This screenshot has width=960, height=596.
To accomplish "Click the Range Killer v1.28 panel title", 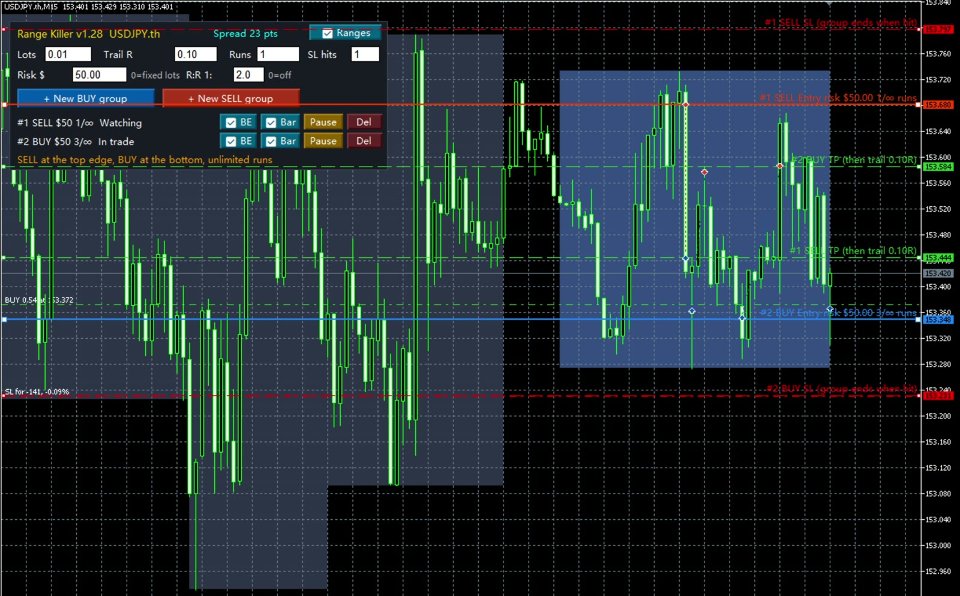I will 89,34.
